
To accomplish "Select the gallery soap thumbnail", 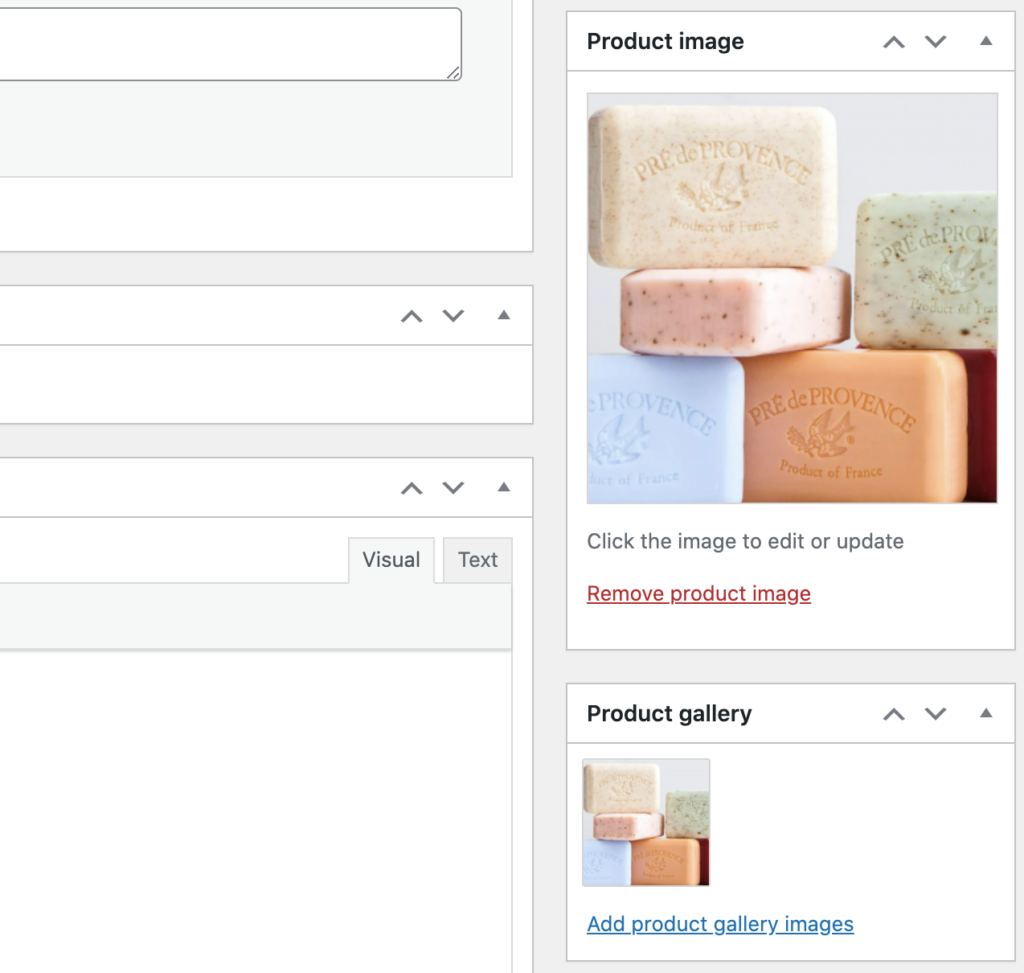I will pyautogui.click(x=645, y=822).
